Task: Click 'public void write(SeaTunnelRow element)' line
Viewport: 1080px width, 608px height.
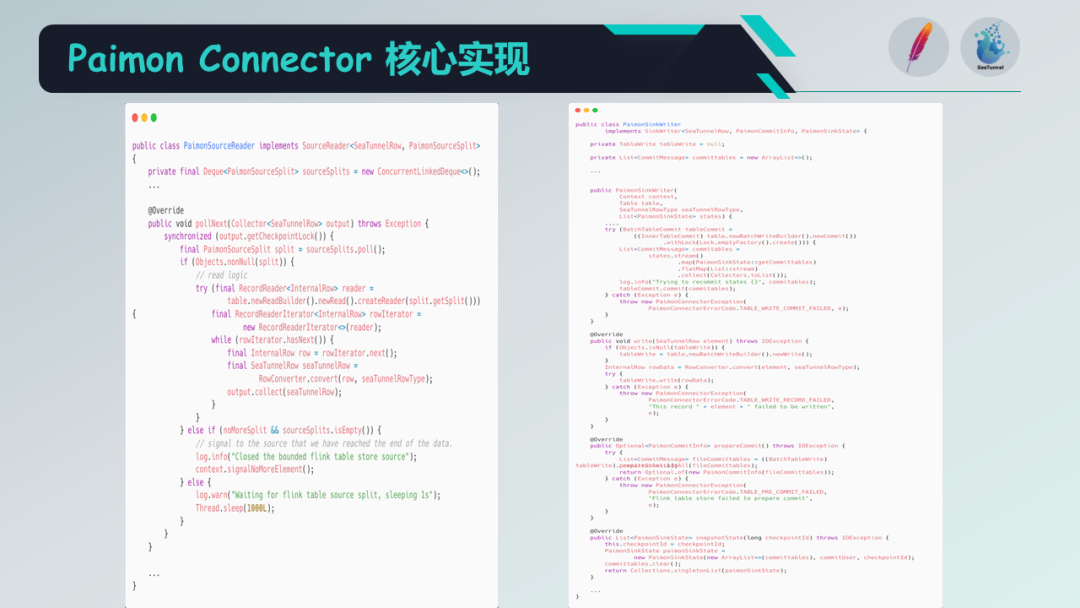Action: click(x=699, y=341)
